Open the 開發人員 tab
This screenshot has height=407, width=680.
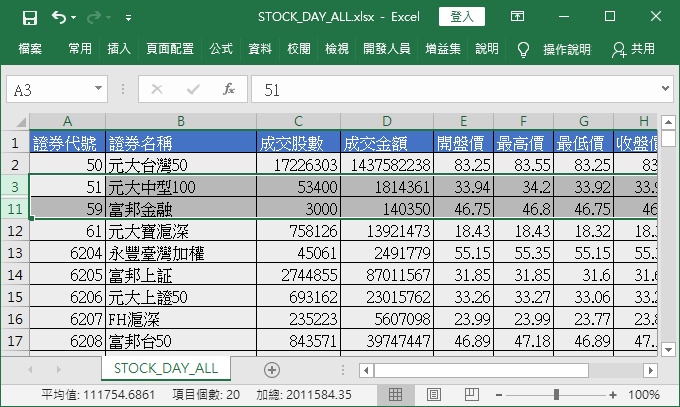pyautogui.click(x=386, y=49)
